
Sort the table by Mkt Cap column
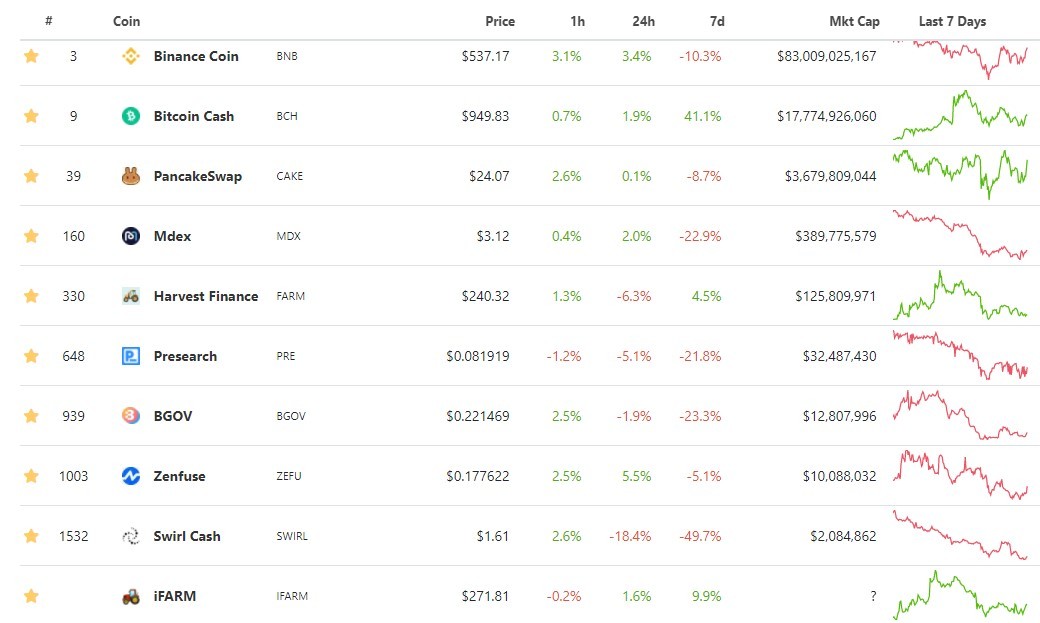click(854, 21)
